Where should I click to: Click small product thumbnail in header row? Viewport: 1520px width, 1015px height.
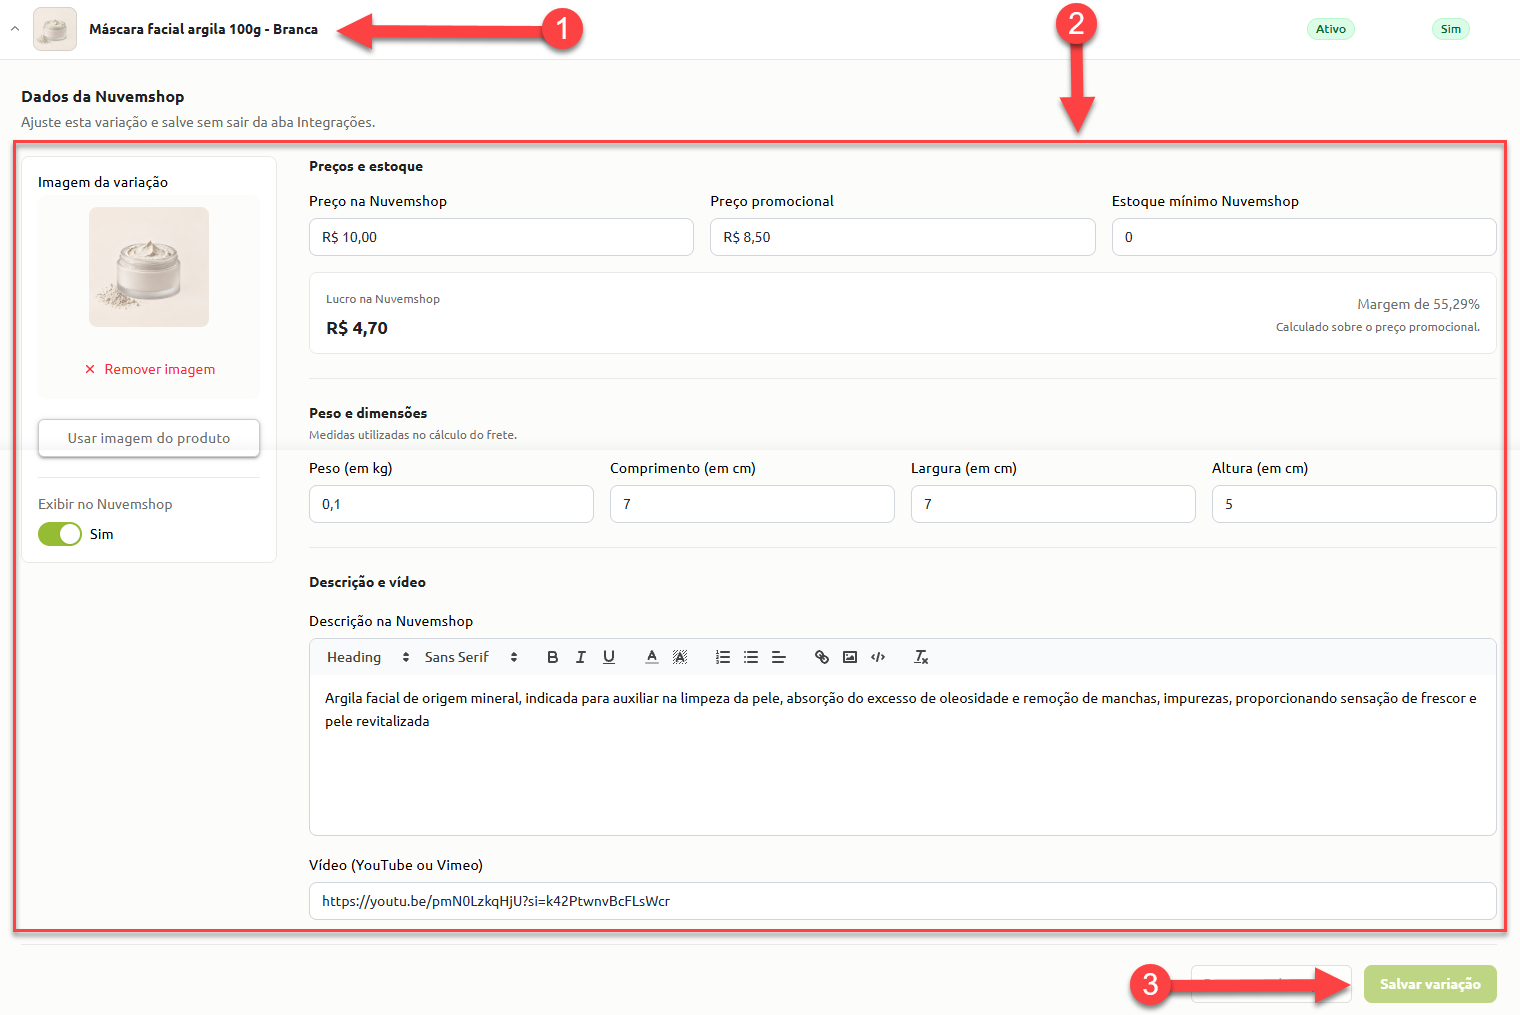point(55,29)
